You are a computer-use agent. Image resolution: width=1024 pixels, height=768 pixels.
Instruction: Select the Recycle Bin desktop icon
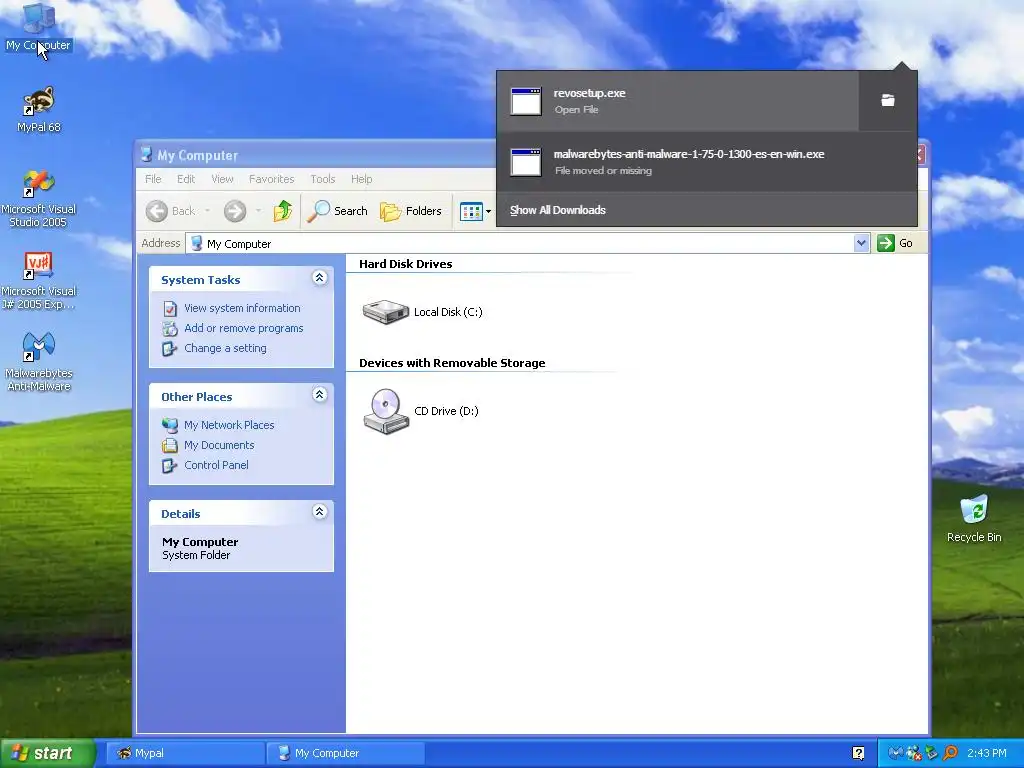974,519
